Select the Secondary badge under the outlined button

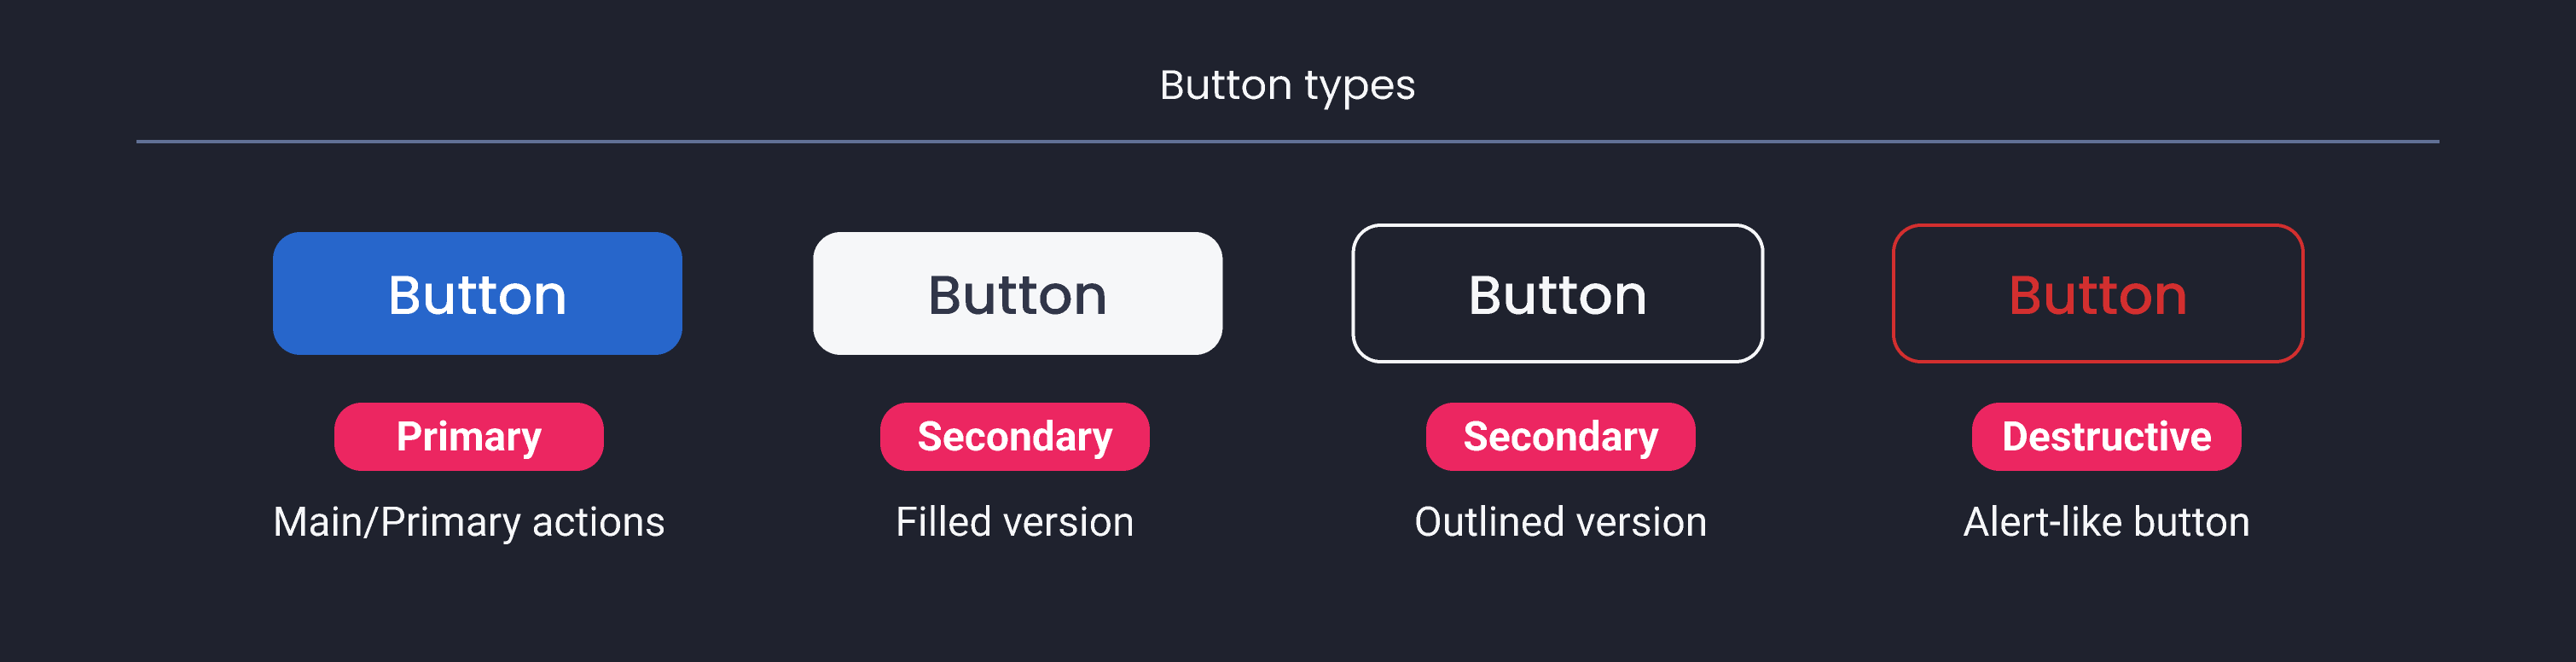click(x=1560, y=436)
